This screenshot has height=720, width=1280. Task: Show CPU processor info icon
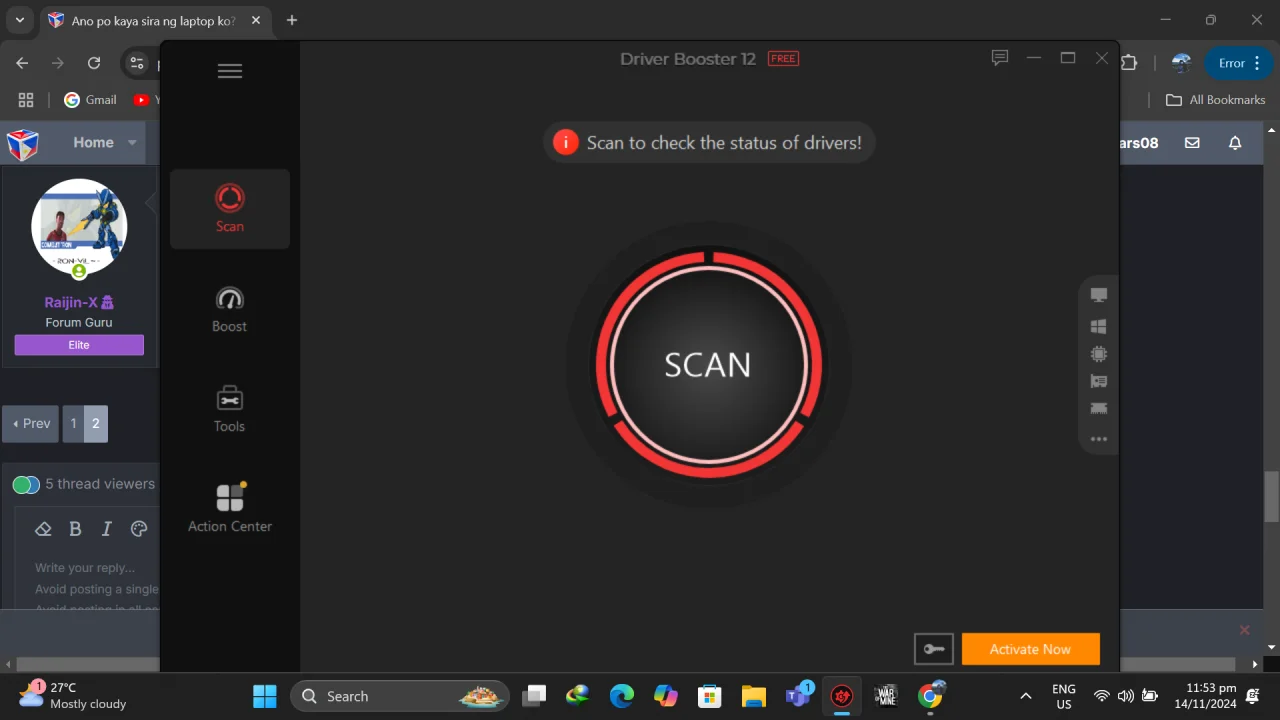pos(1099,354)
